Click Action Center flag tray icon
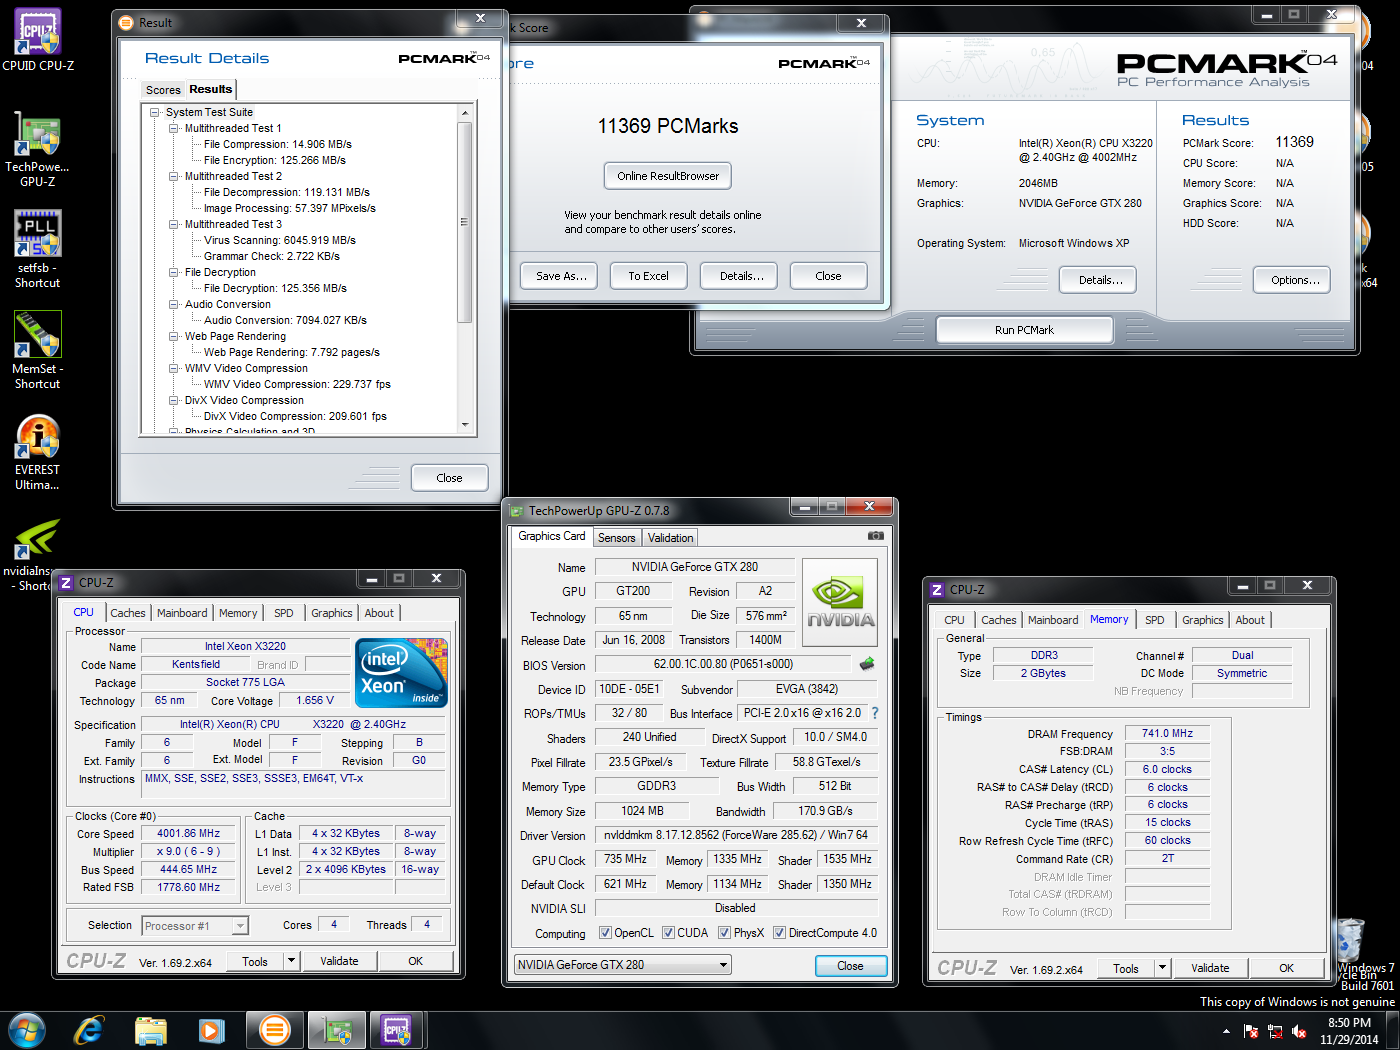 tap(1250, 1031)
